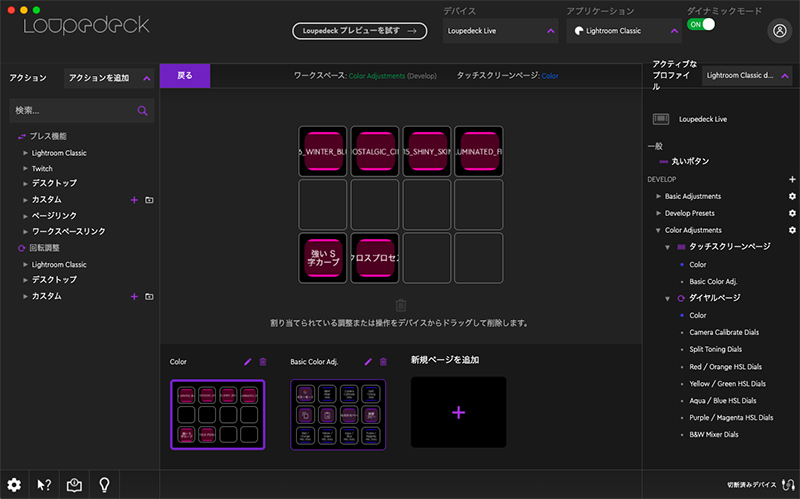Collapse the Color Adjustments workspace
This screenshot has height=499, width=800.
(658, 230)
